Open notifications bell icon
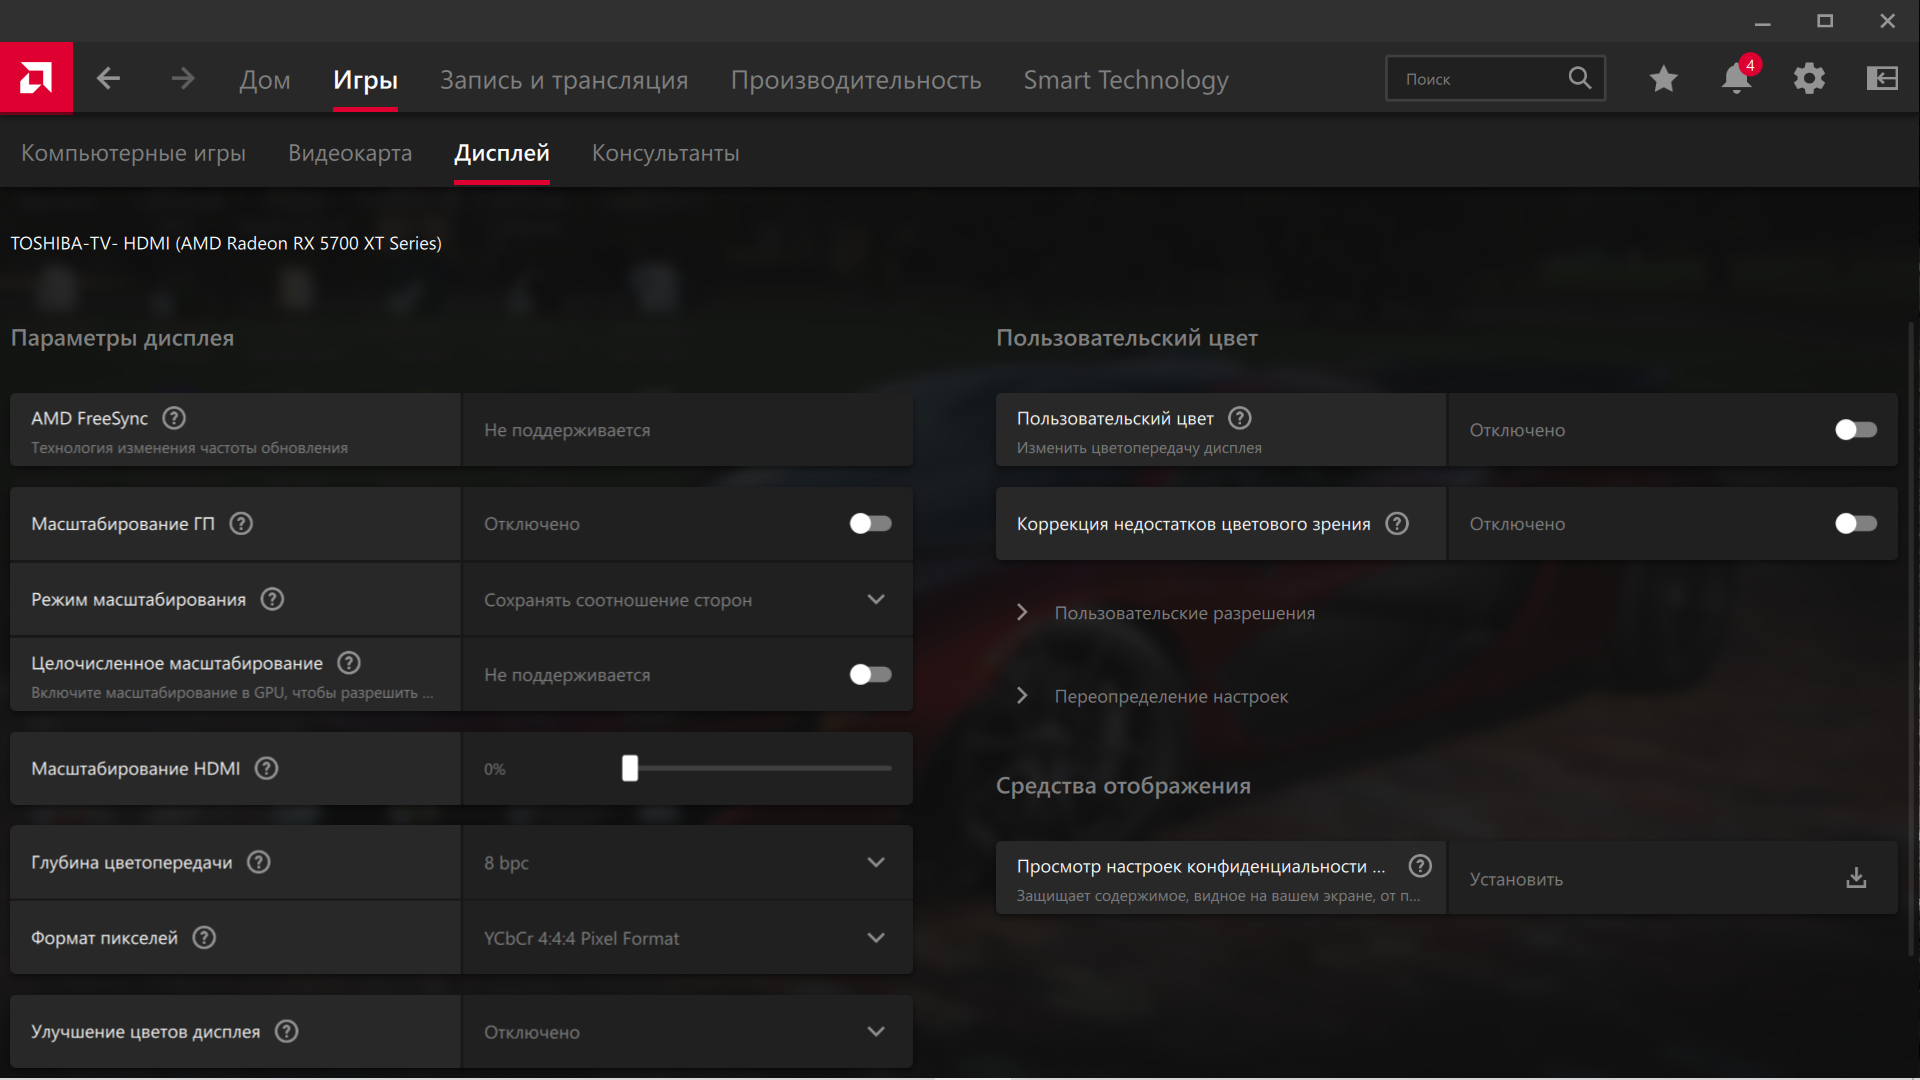Screen dimensions: 1920x1080 pos(1737,78)
